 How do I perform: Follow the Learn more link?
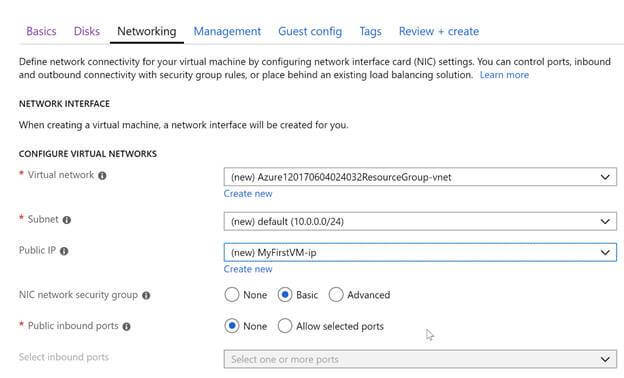(504, 75)
